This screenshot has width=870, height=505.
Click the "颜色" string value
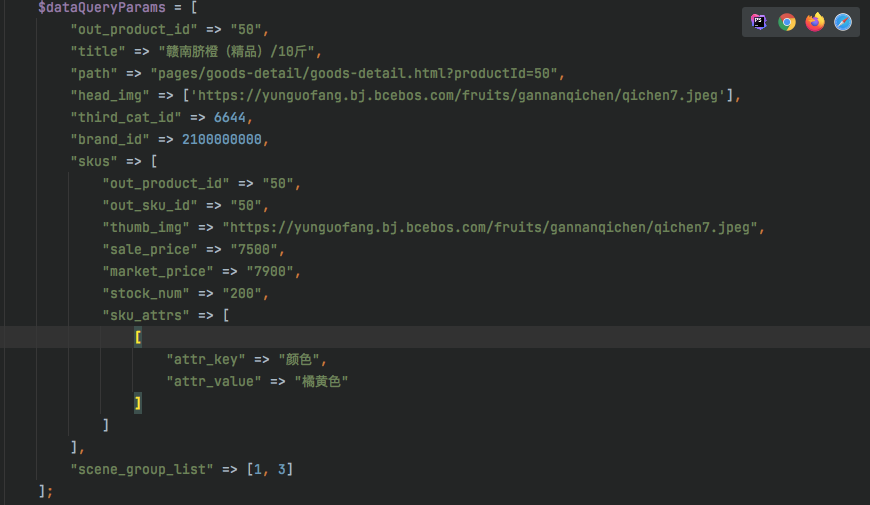[299, 360]
